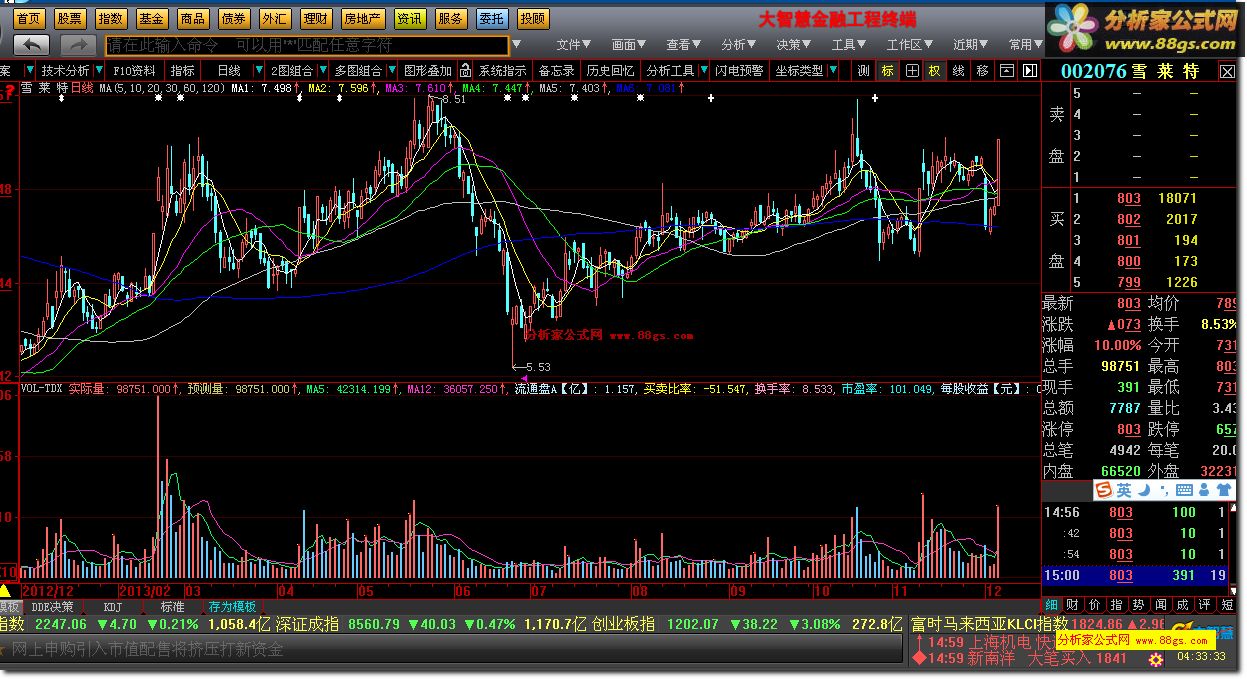Viewport: 1247px width, 679px height.
Task: Toggle the 标 marker button
Action: coord(887,71)
